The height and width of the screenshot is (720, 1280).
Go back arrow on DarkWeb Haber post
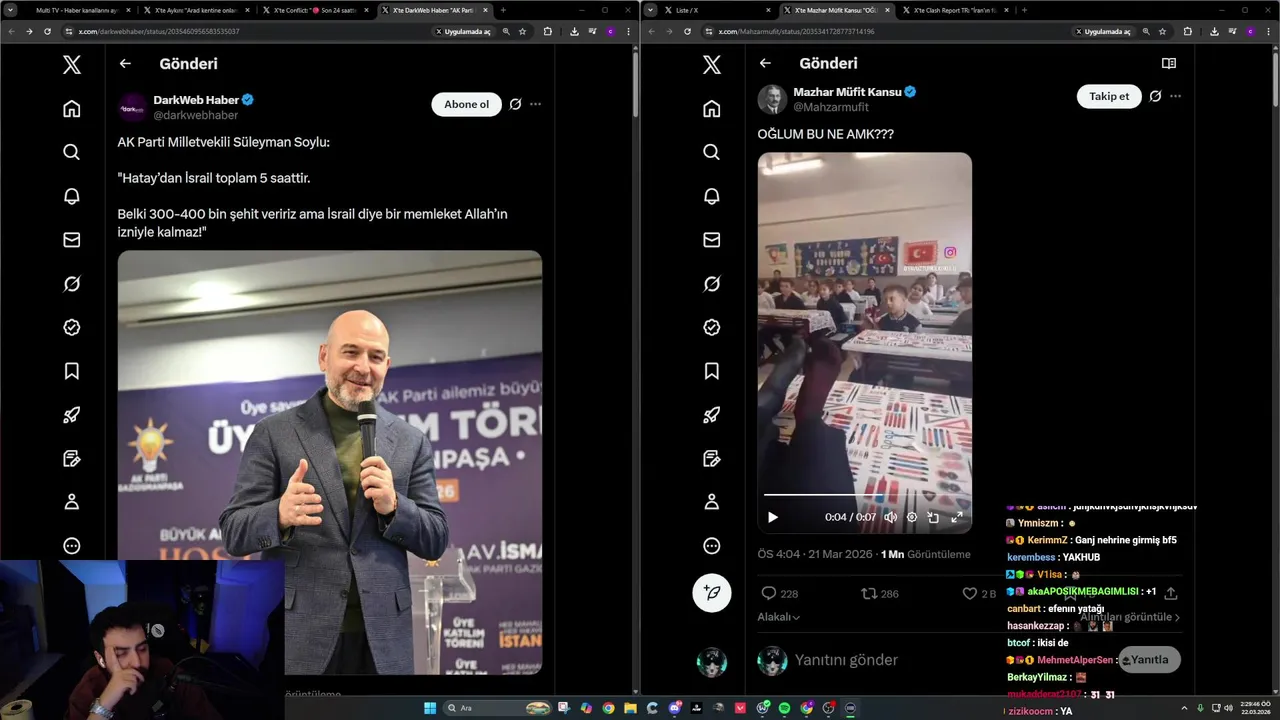click(x=125, y=63)
